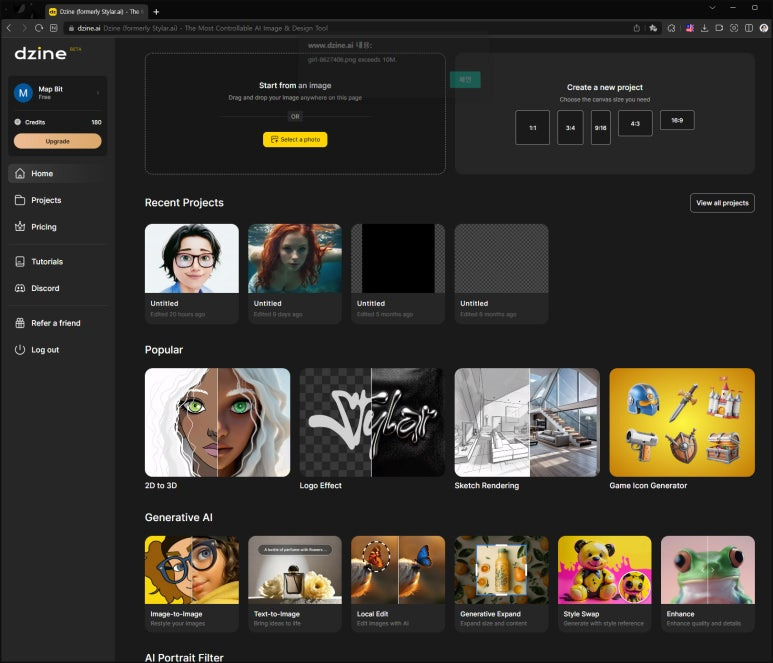Screen dimensions: 773x663
Task: Click the Map Bit avatar circle
Action: point(23,93)
